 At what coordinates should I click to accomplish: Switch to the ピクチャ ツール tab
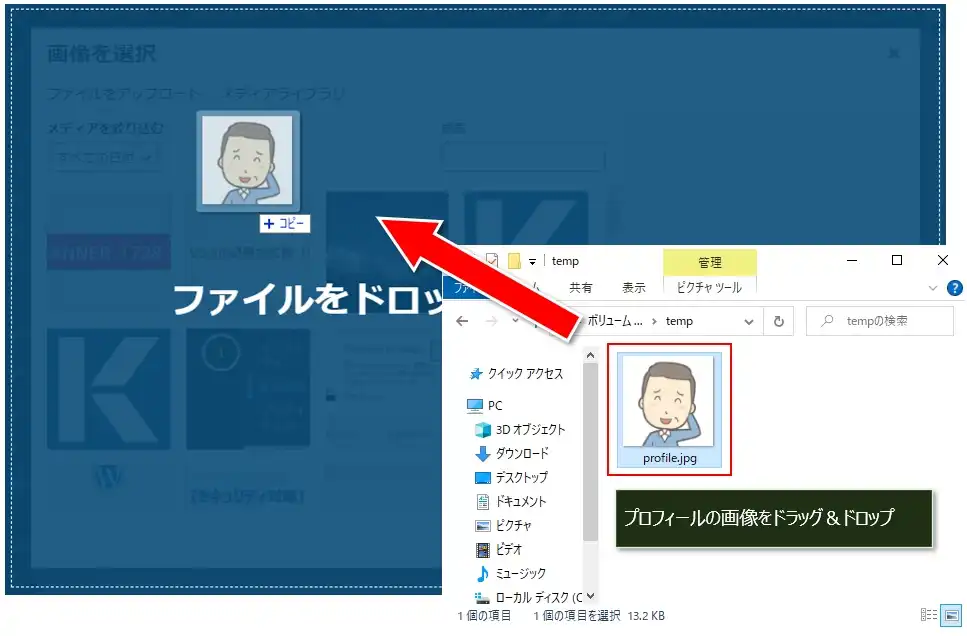709,287
